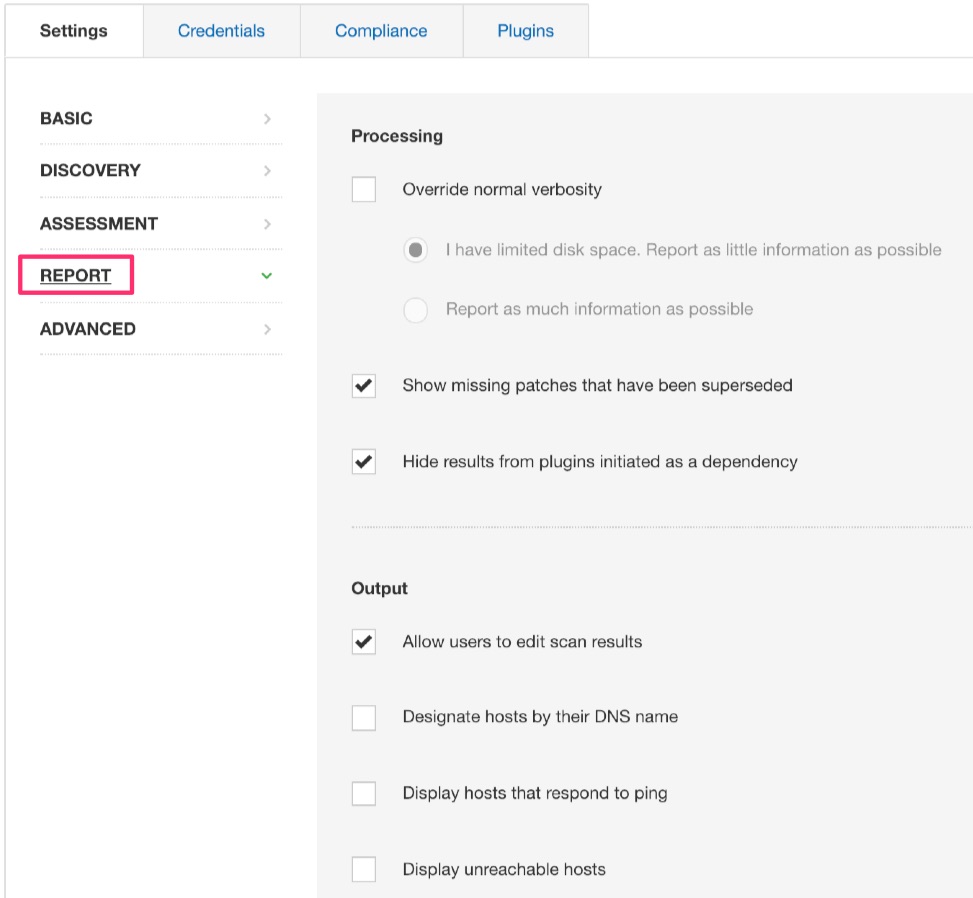This screenshot has width=973, height=898.
Task: Enable Override normal verbosity checkbox
Action: pyautogui.click(x=364, y=189)
